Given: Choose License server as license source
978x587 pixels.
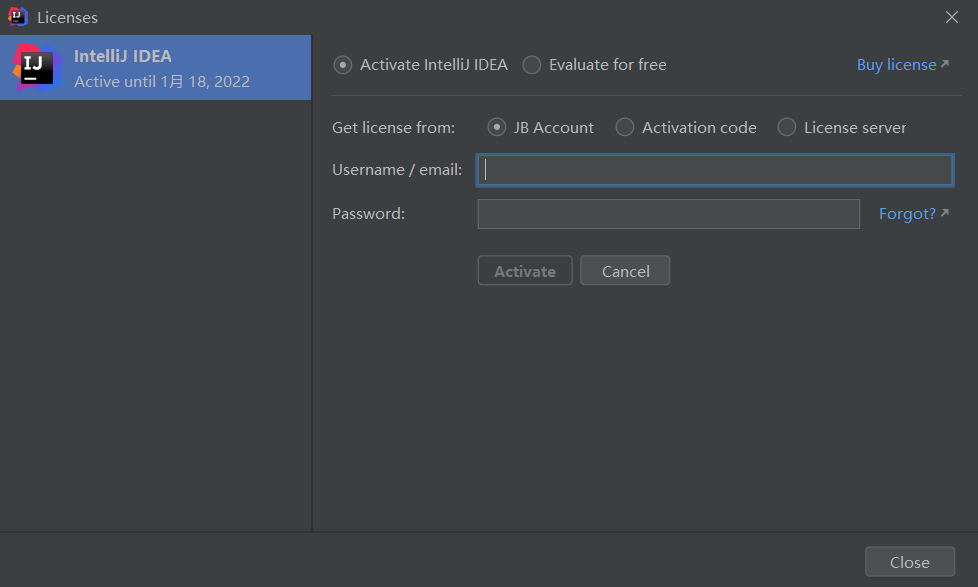Looking at the screenshot, I should (841, 127).
